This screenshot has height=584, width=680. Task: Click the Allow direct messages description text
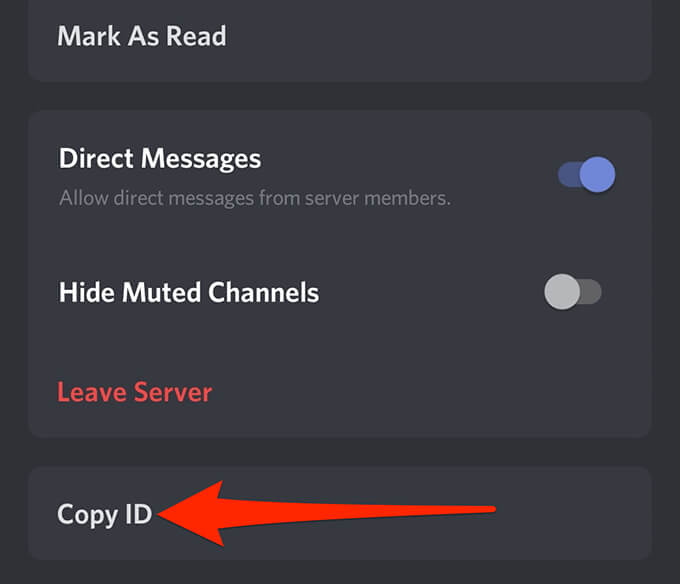tap(255, 199)
